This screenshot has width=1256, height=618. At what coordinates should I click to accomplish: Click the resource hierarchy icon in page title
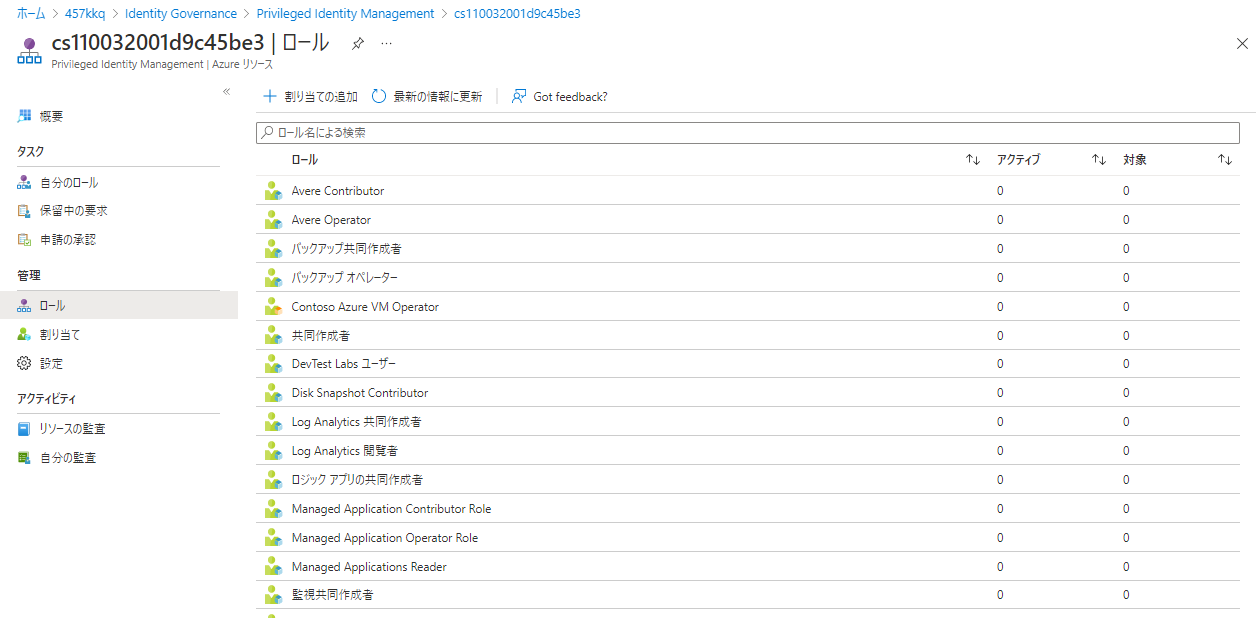coord(29,52)
